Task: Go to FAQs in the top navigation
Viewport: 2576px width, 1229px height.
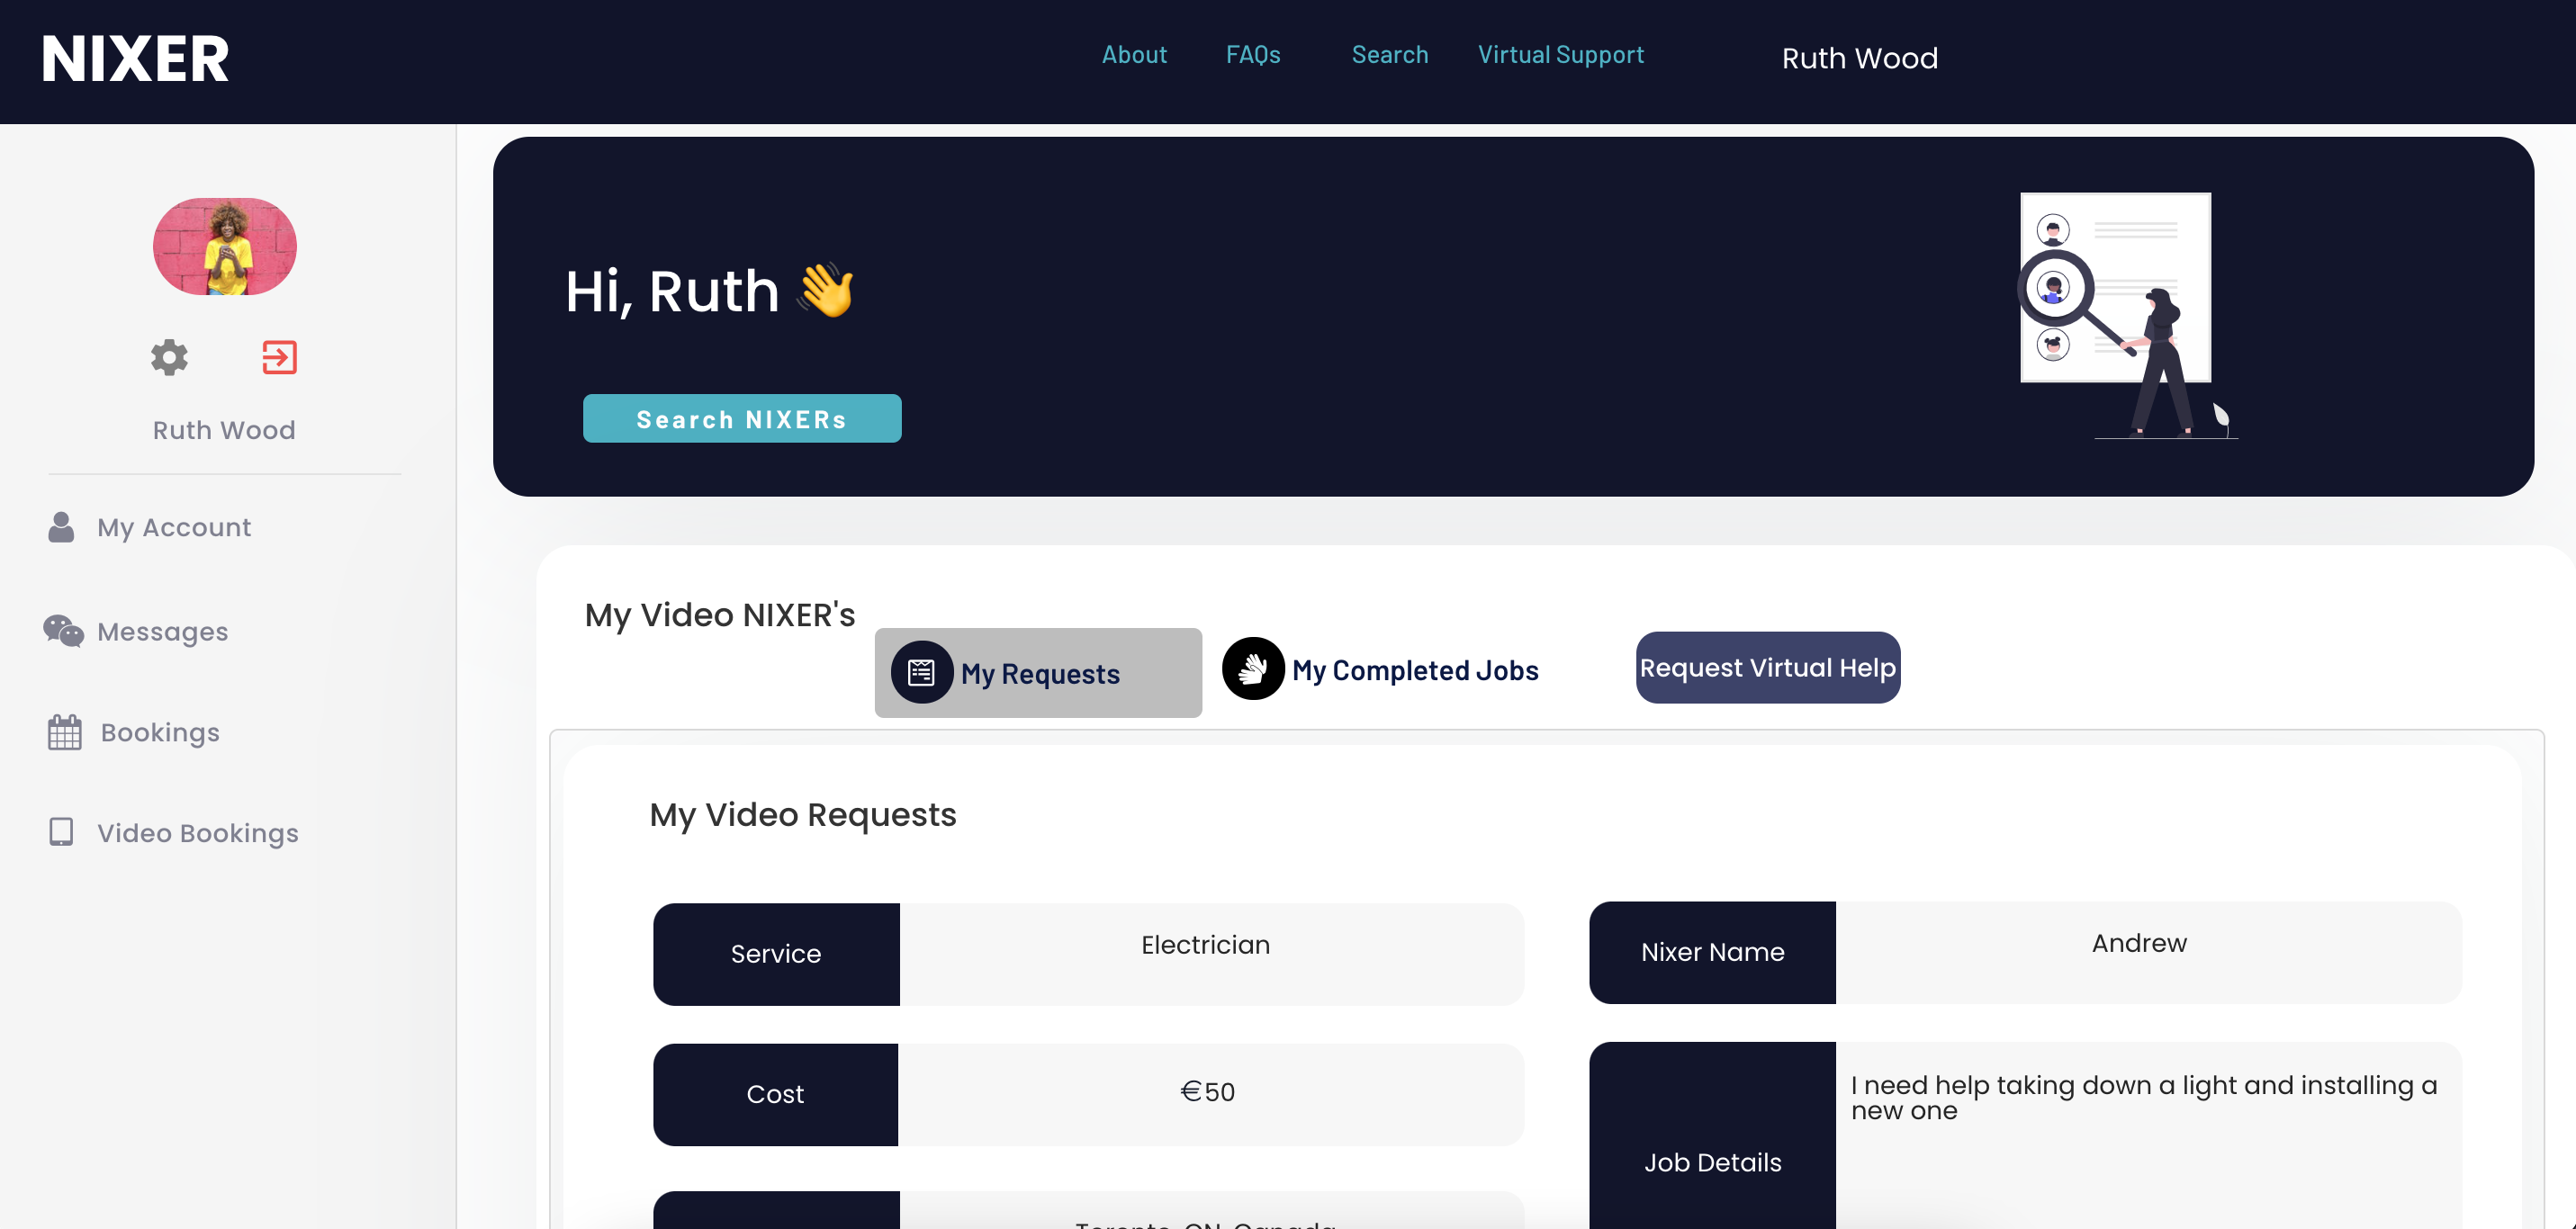Action: click(1252, 55)
